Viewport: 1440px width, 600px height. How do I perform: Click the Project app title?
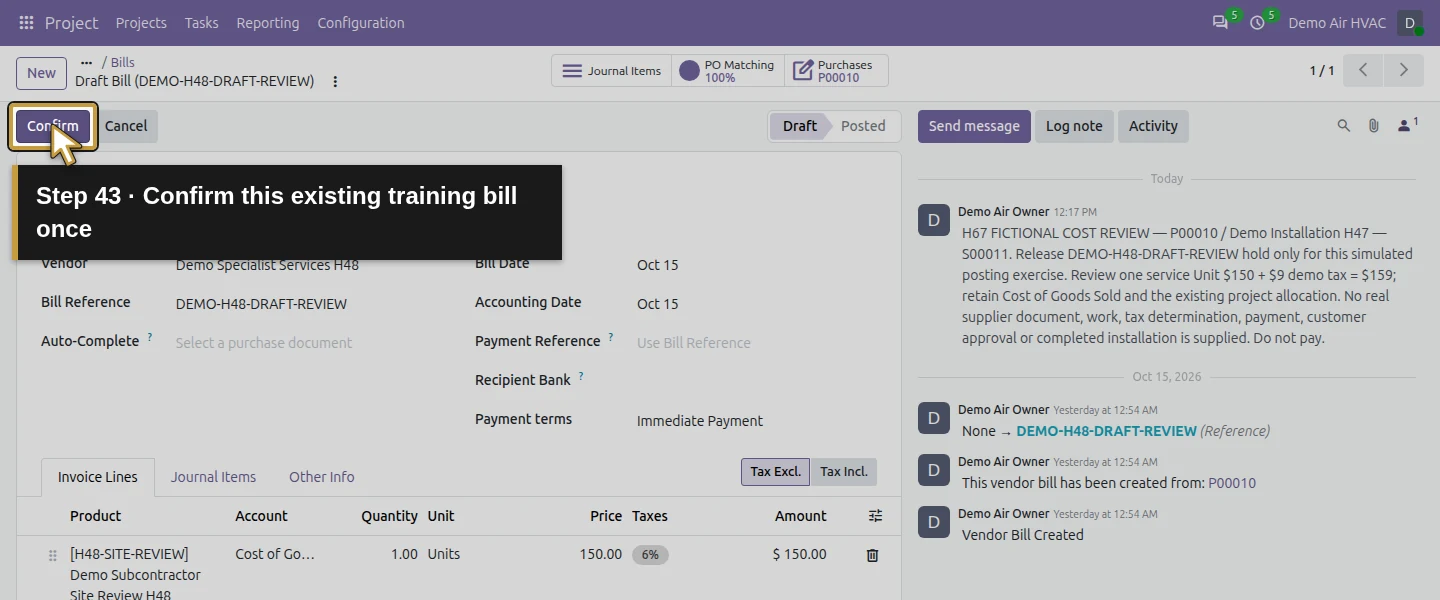72,23
